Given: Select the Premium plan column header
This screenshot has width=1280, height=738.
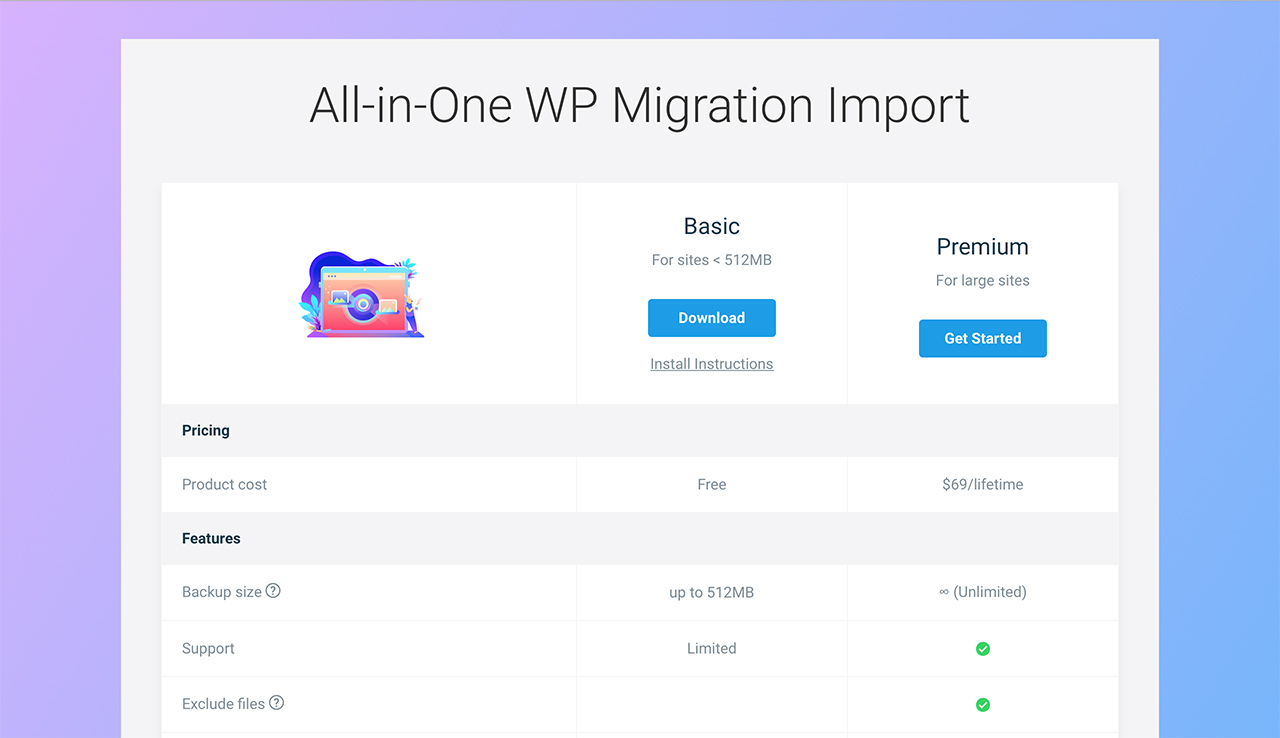Looking at the screenshot, I should 982,246.
